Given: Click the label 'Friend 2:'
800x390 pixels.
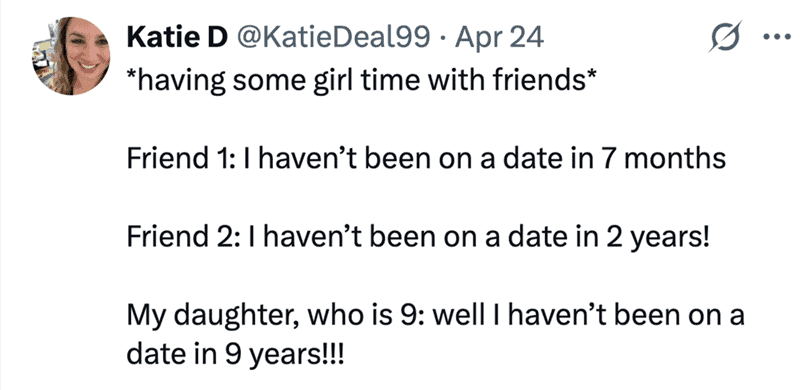Looking at the screenshot, I should click(186, 237).
